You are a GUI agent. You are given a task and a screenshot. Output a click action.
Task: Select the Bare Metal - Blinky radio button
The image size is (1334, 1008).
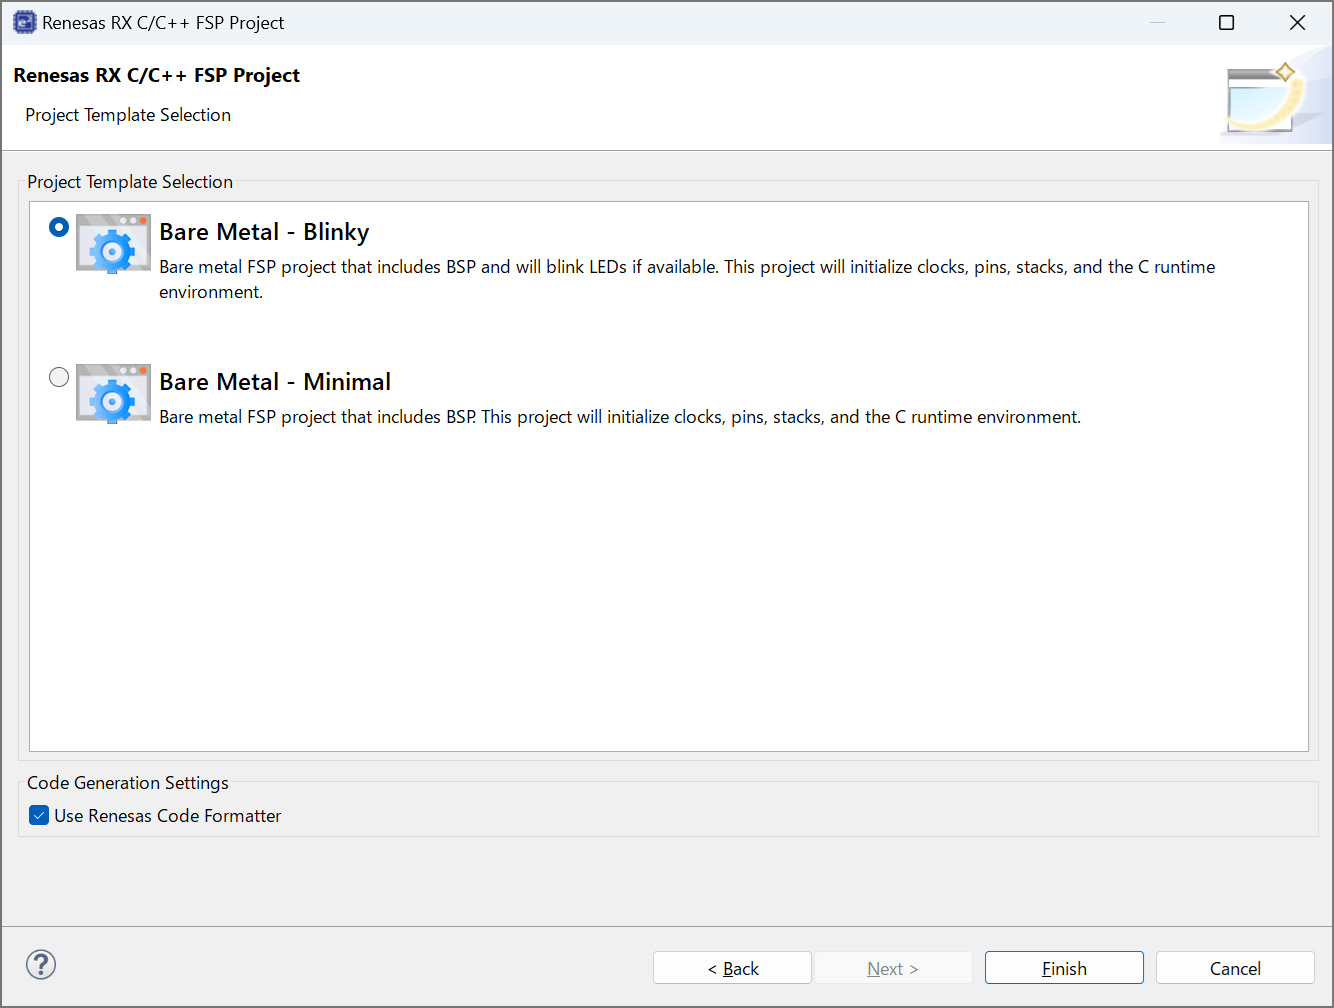click(x=59, y=227)
